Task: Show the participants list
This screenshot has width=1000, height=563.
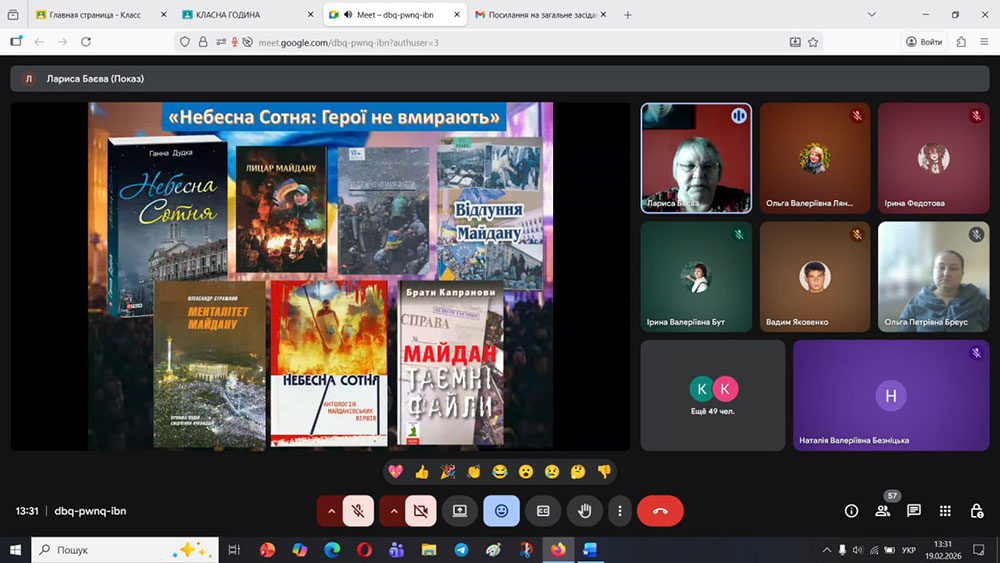Action: tap(883, 511)
